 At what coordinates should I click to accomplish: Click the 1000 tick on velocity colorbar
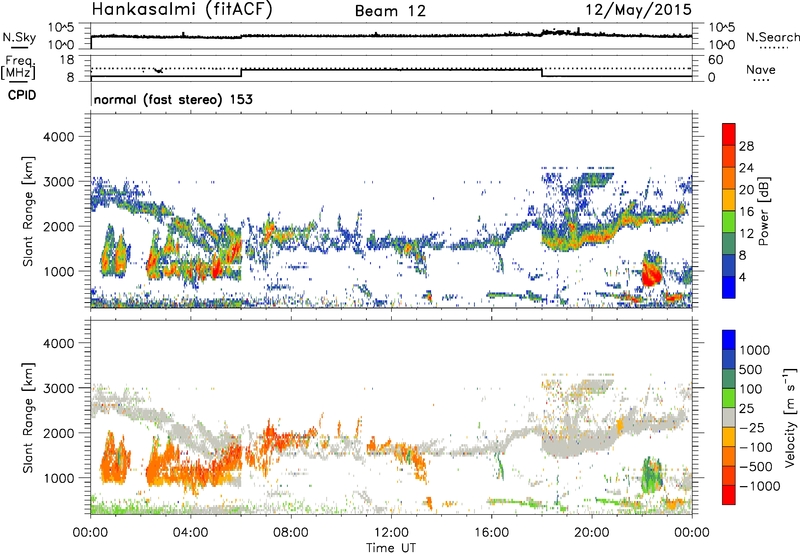pos(755,350)
